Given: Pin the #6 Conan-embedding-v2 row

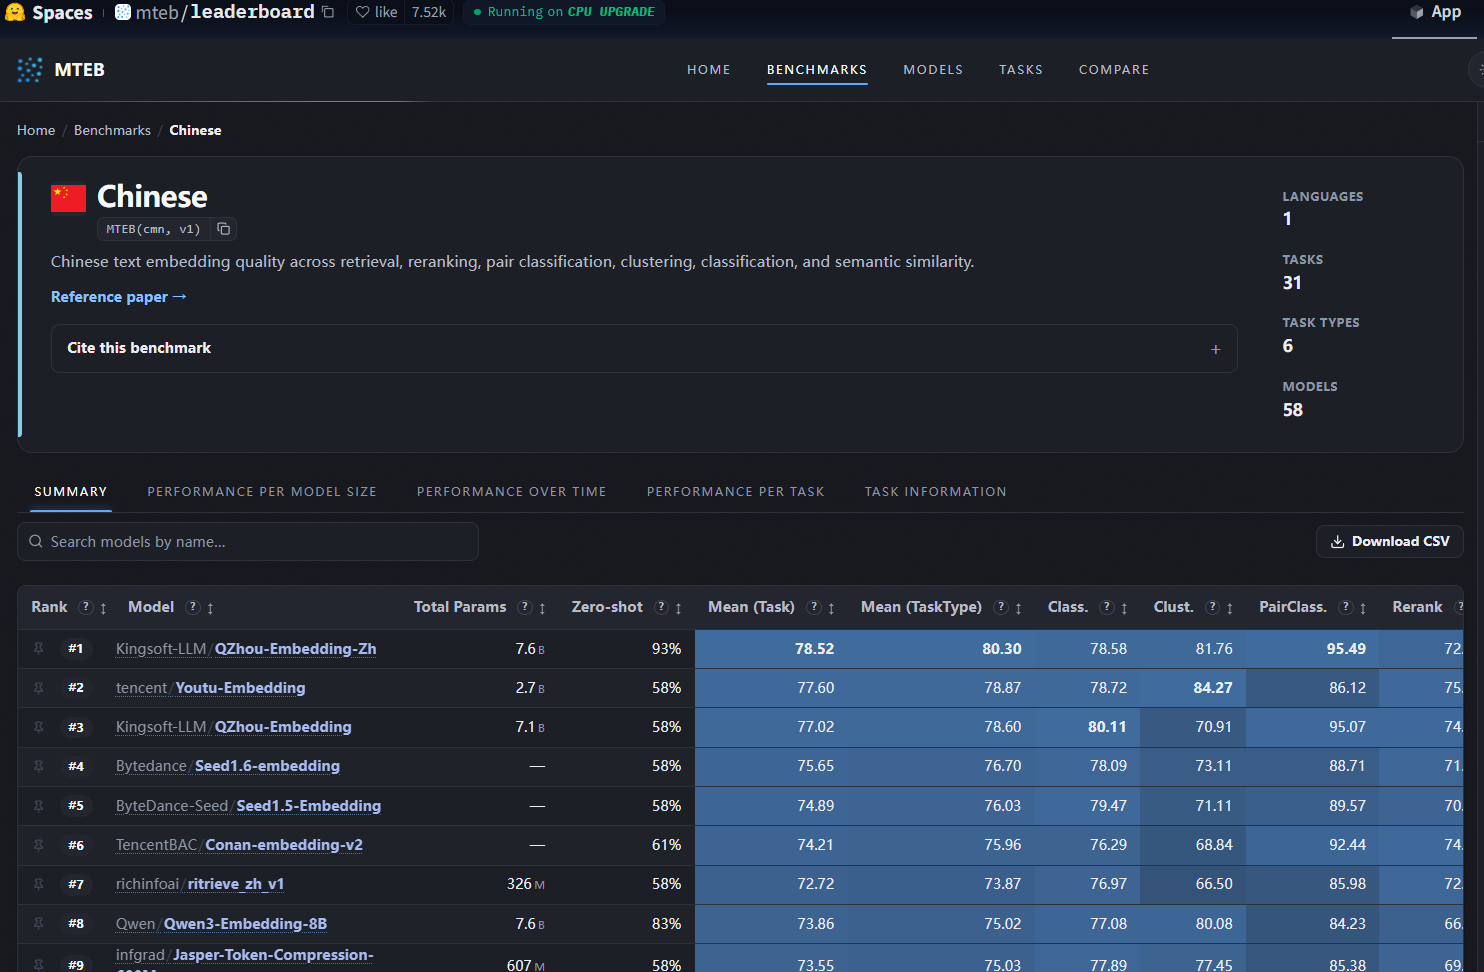Looking at the screenshot, I should [x=39, y=845].
